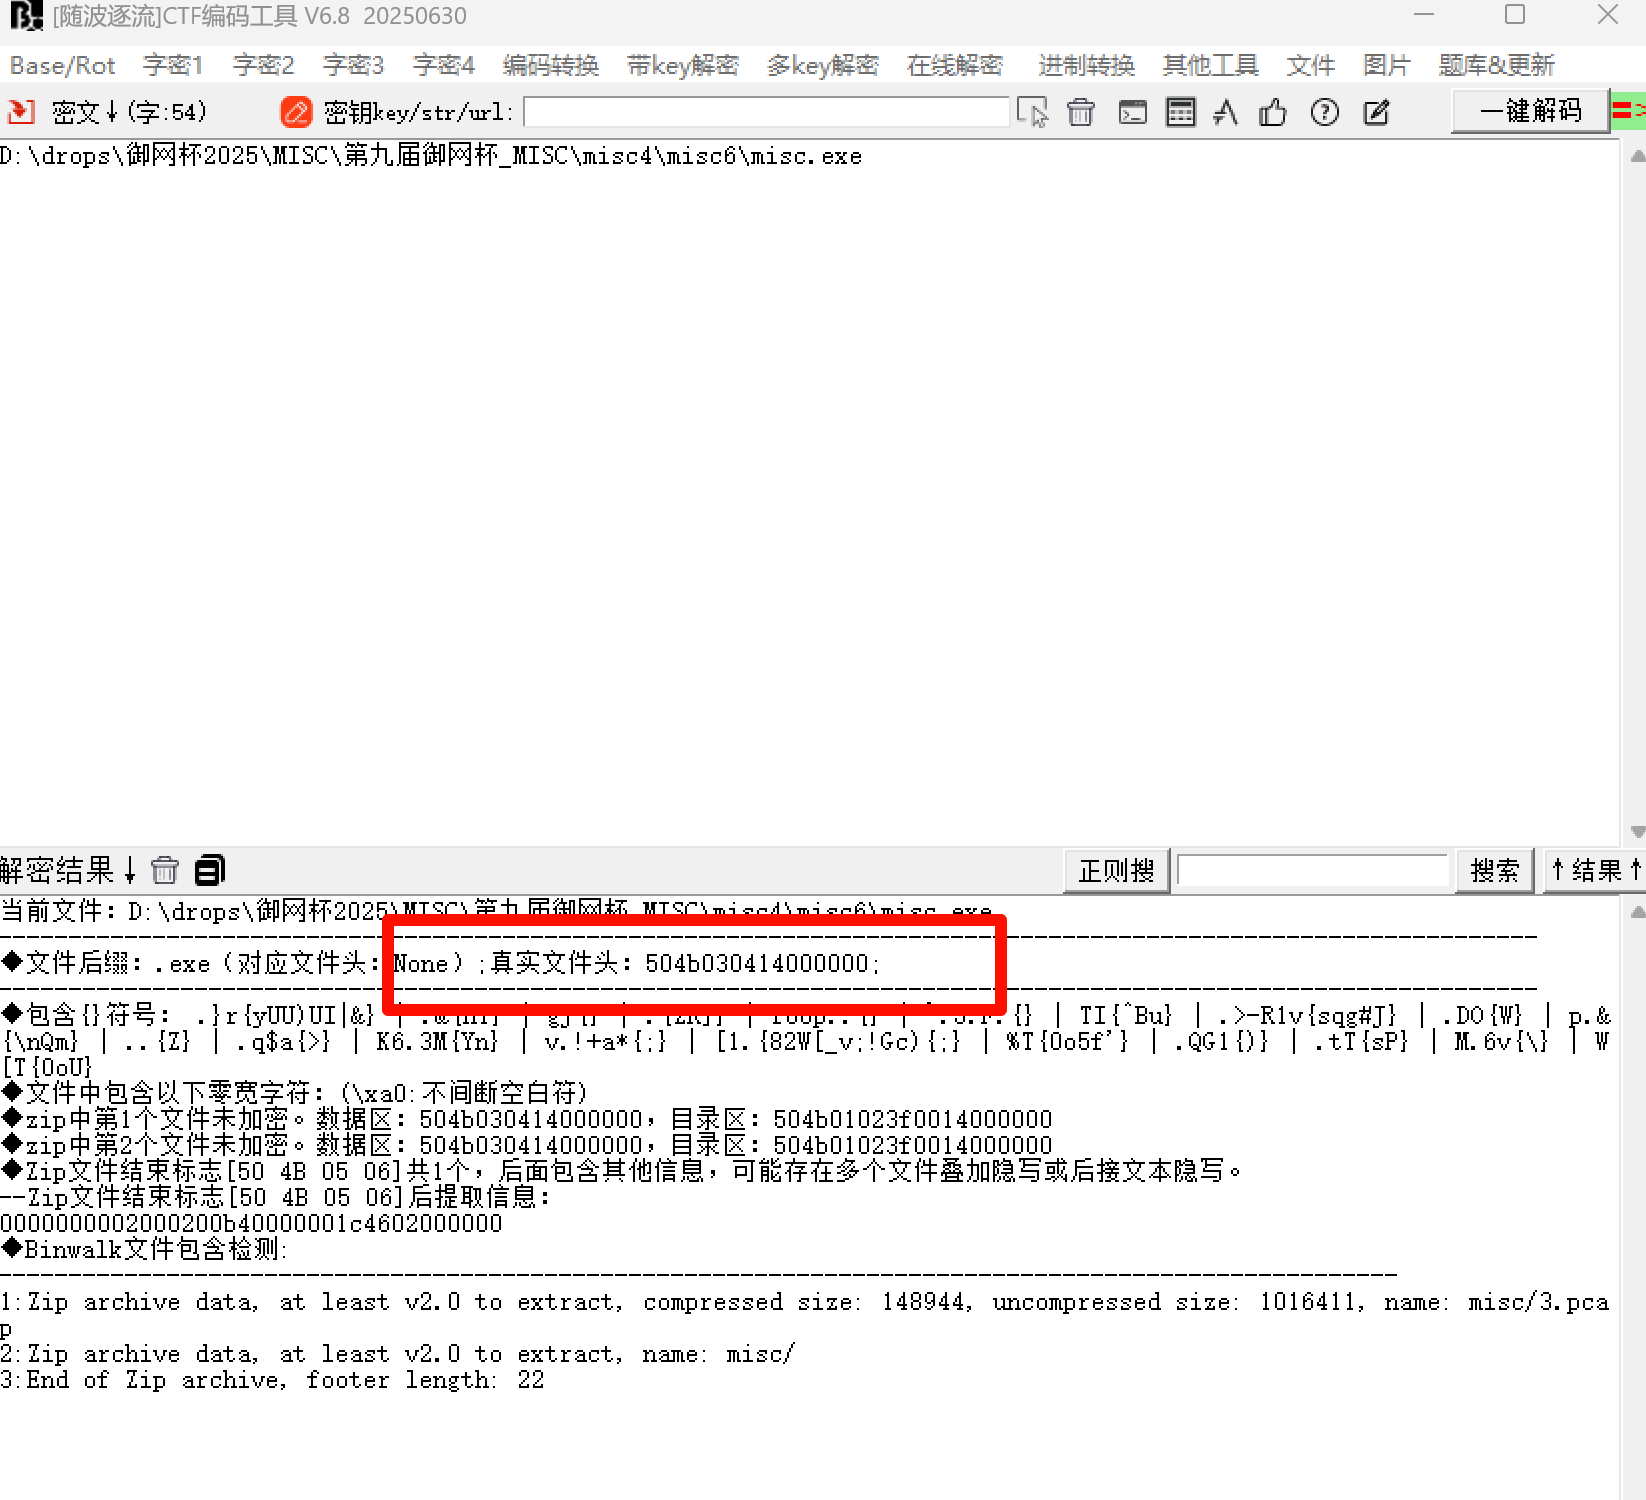Click the 一键解码 button

pyautogui.click(x=1530, y=110)
